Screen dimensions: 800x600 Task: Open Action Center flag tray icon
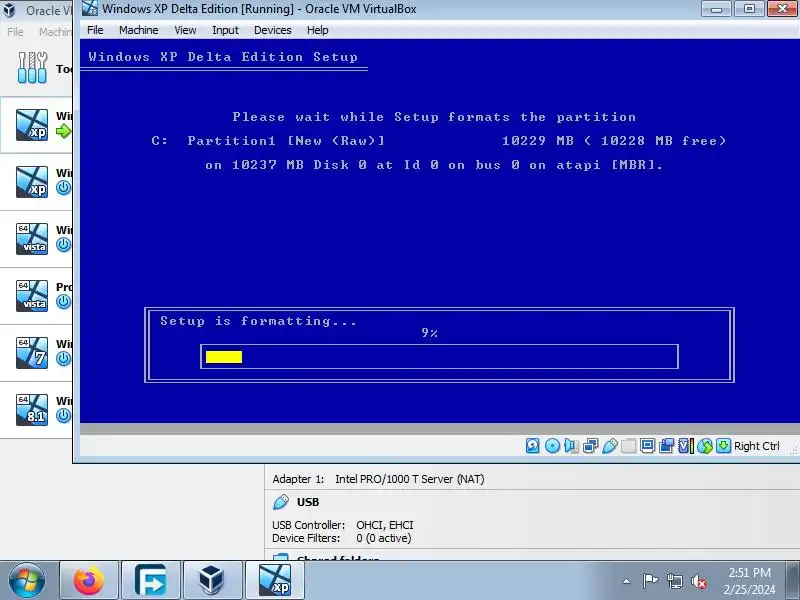click(x=650, y=581)
